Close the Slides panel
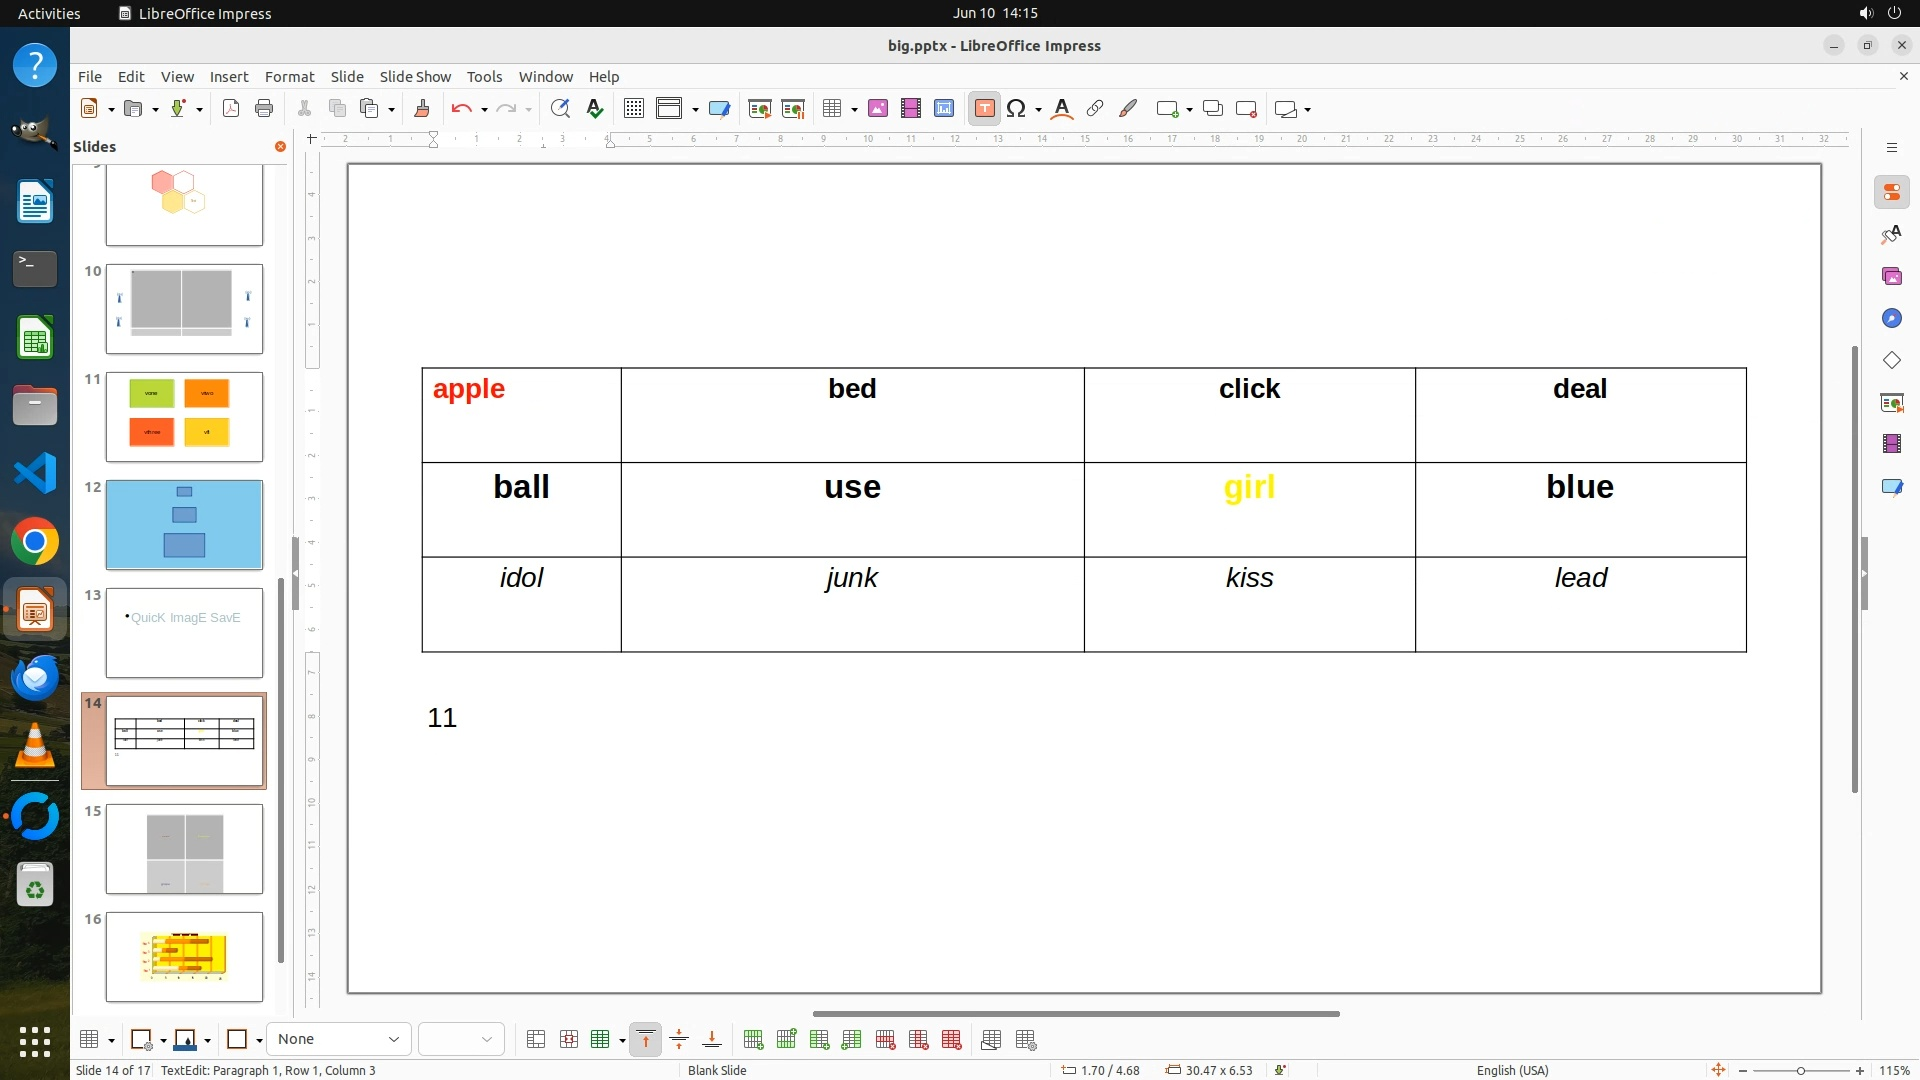The height and width of the screenshot is (1080, 1920). tap(280, 147)
